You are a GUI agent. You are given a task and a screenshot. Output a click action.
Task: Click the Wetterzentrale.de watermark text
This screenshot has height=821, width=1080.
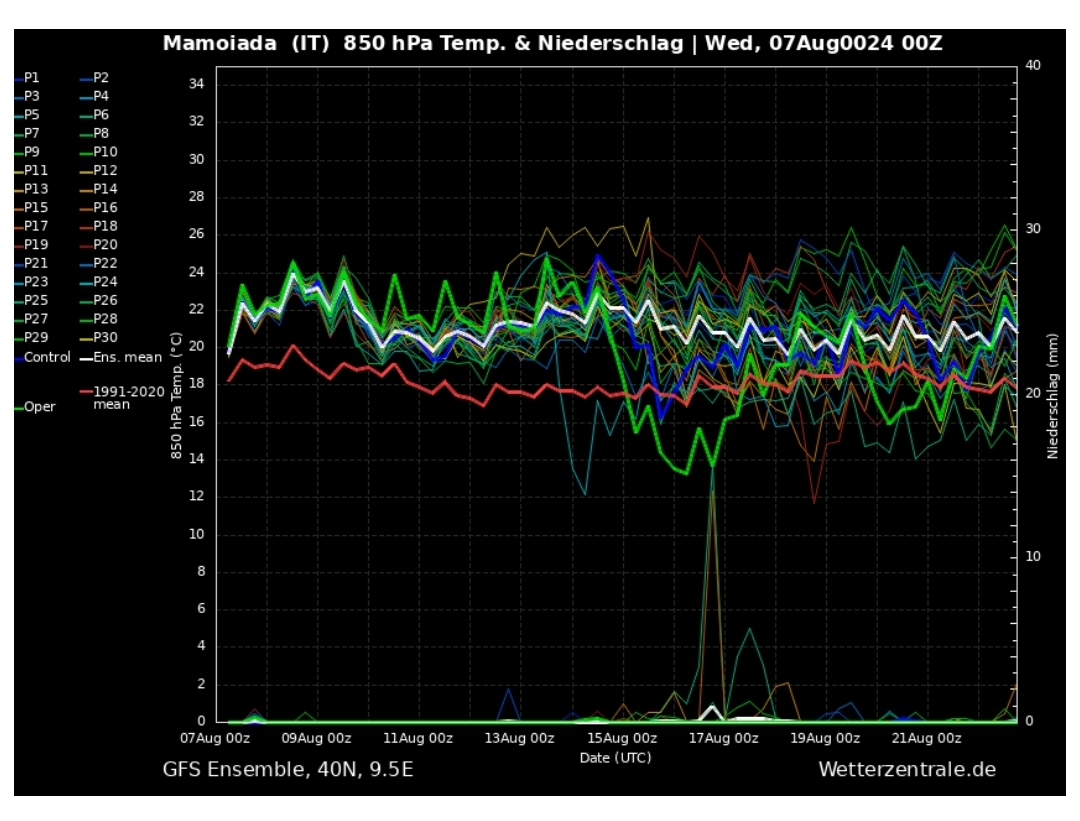[x=906, y=769]
